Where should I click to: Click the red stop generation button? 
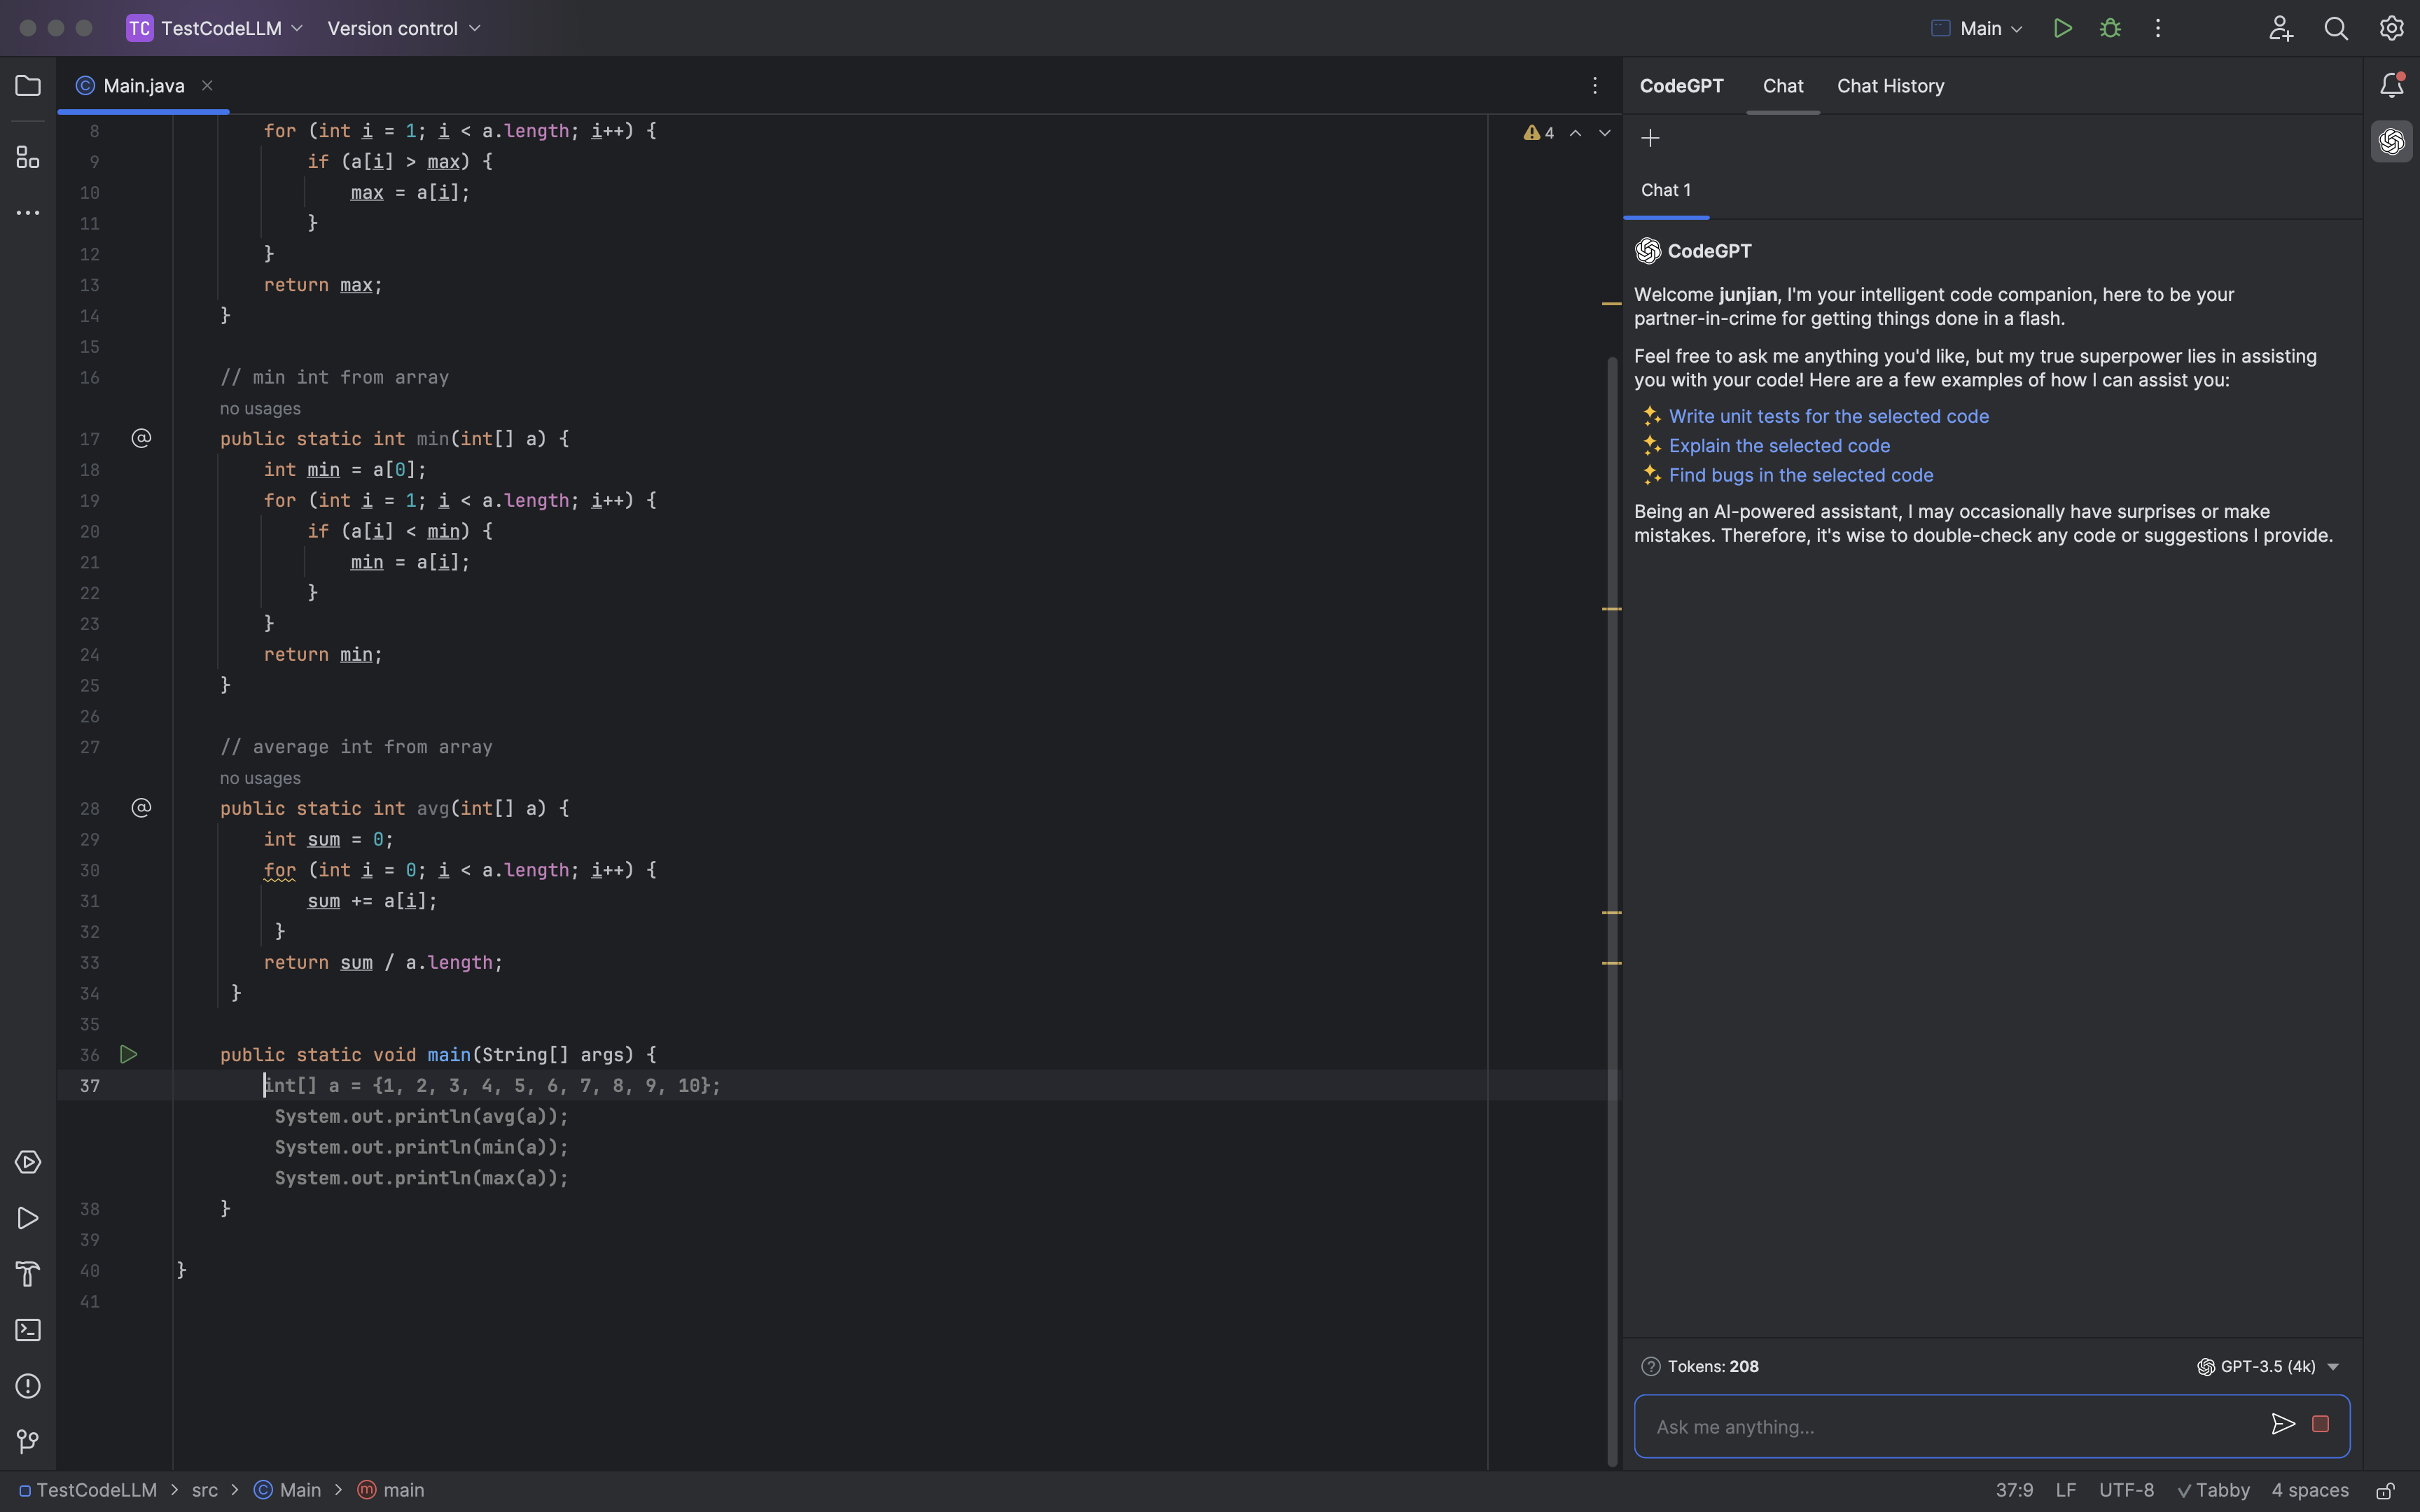(x=2320, y=1424)
